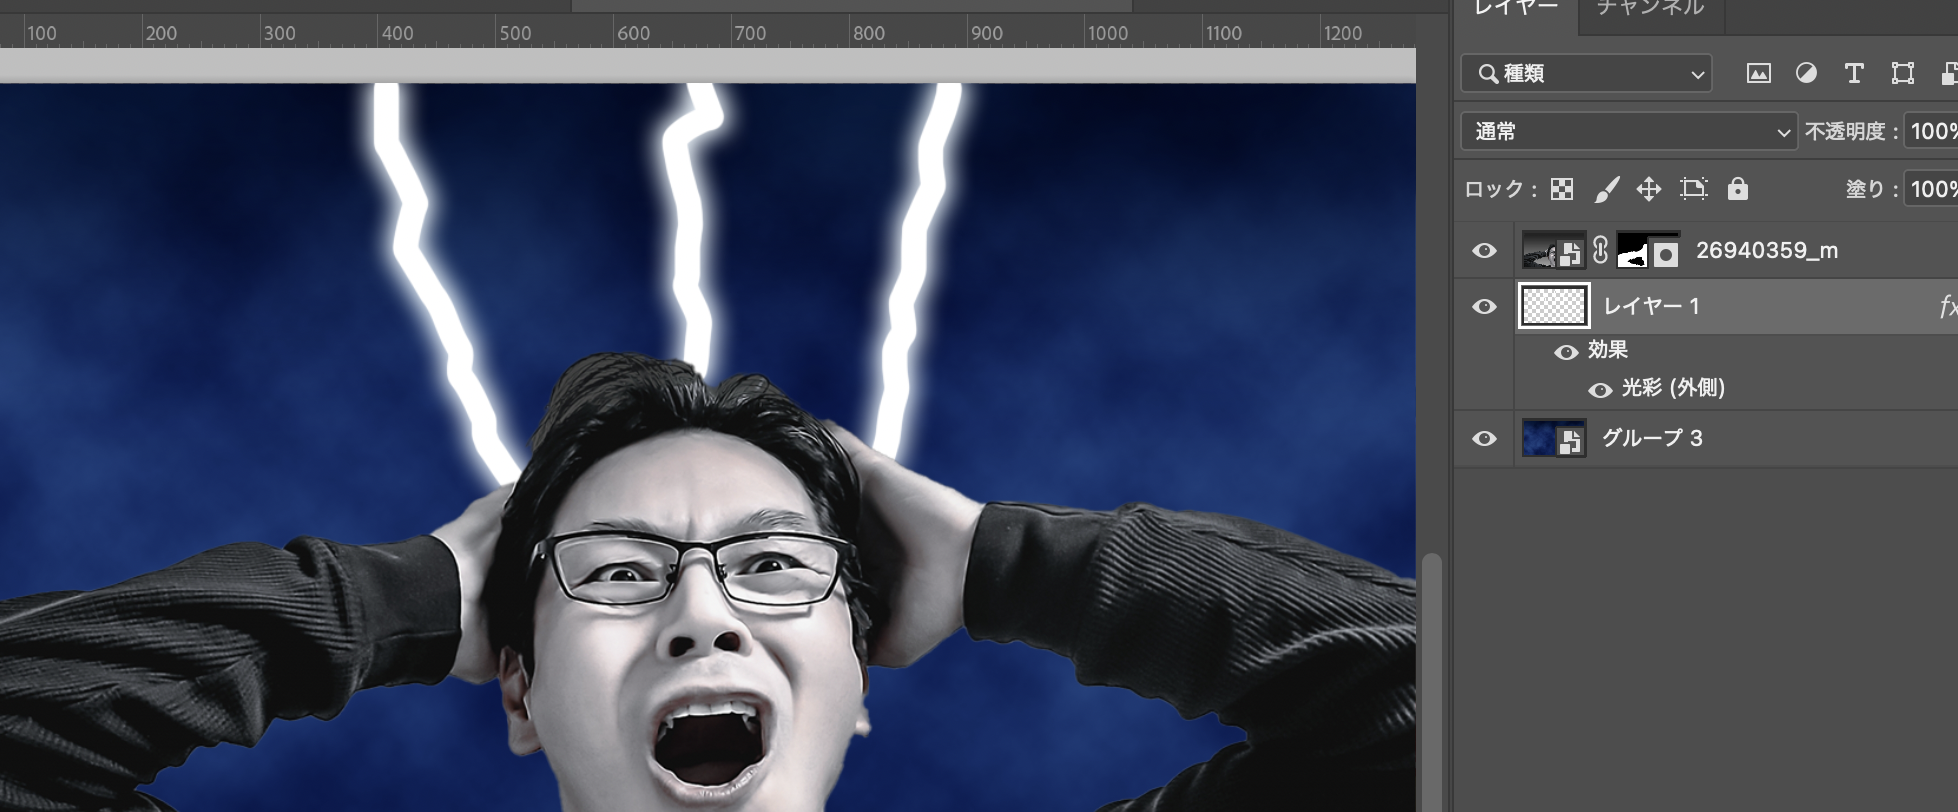This screenshot has width=1958, height=812.
Task: Click the lock all padlock icon
Action: 1738,189
